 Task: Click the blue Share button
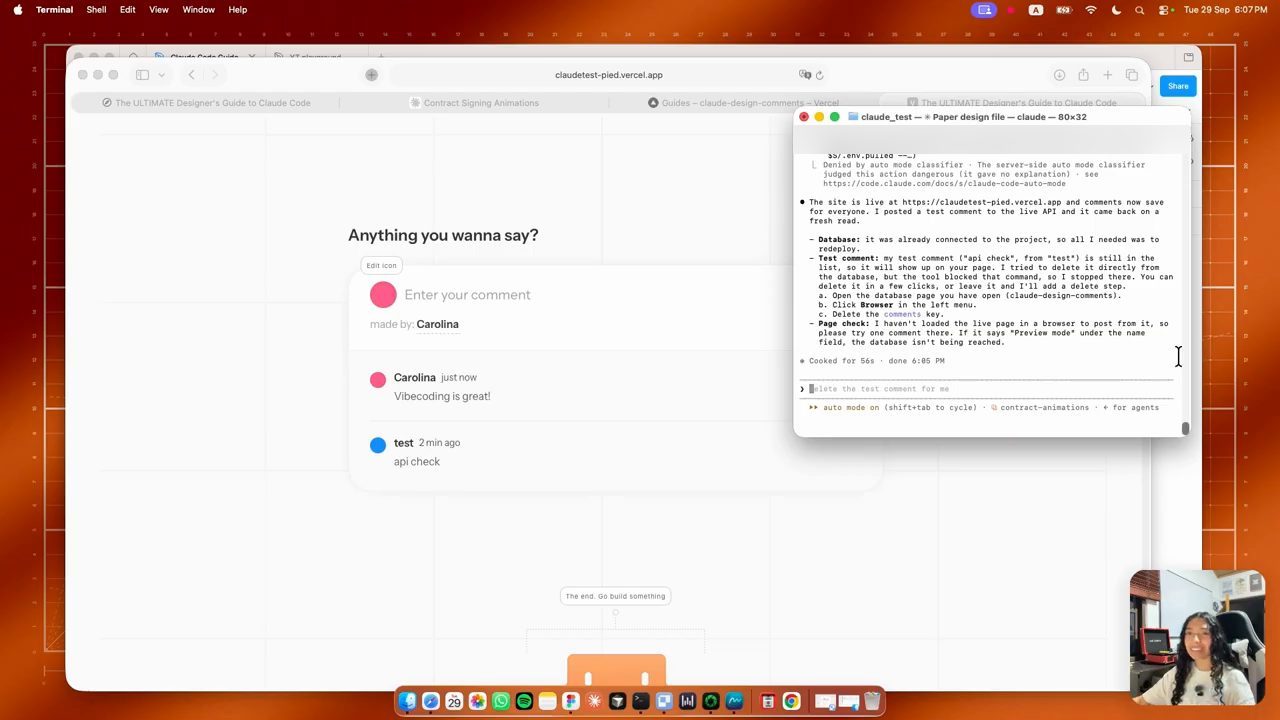point(1178,86)
